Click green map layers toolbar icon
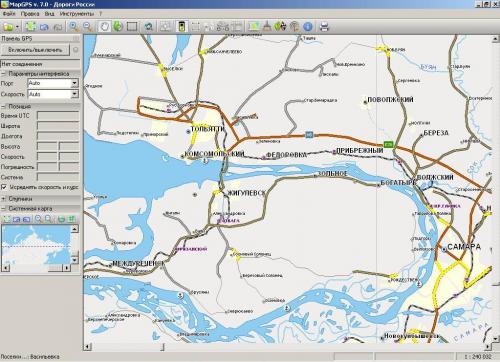The image size is (500, 362). click(x=253, y=27)
